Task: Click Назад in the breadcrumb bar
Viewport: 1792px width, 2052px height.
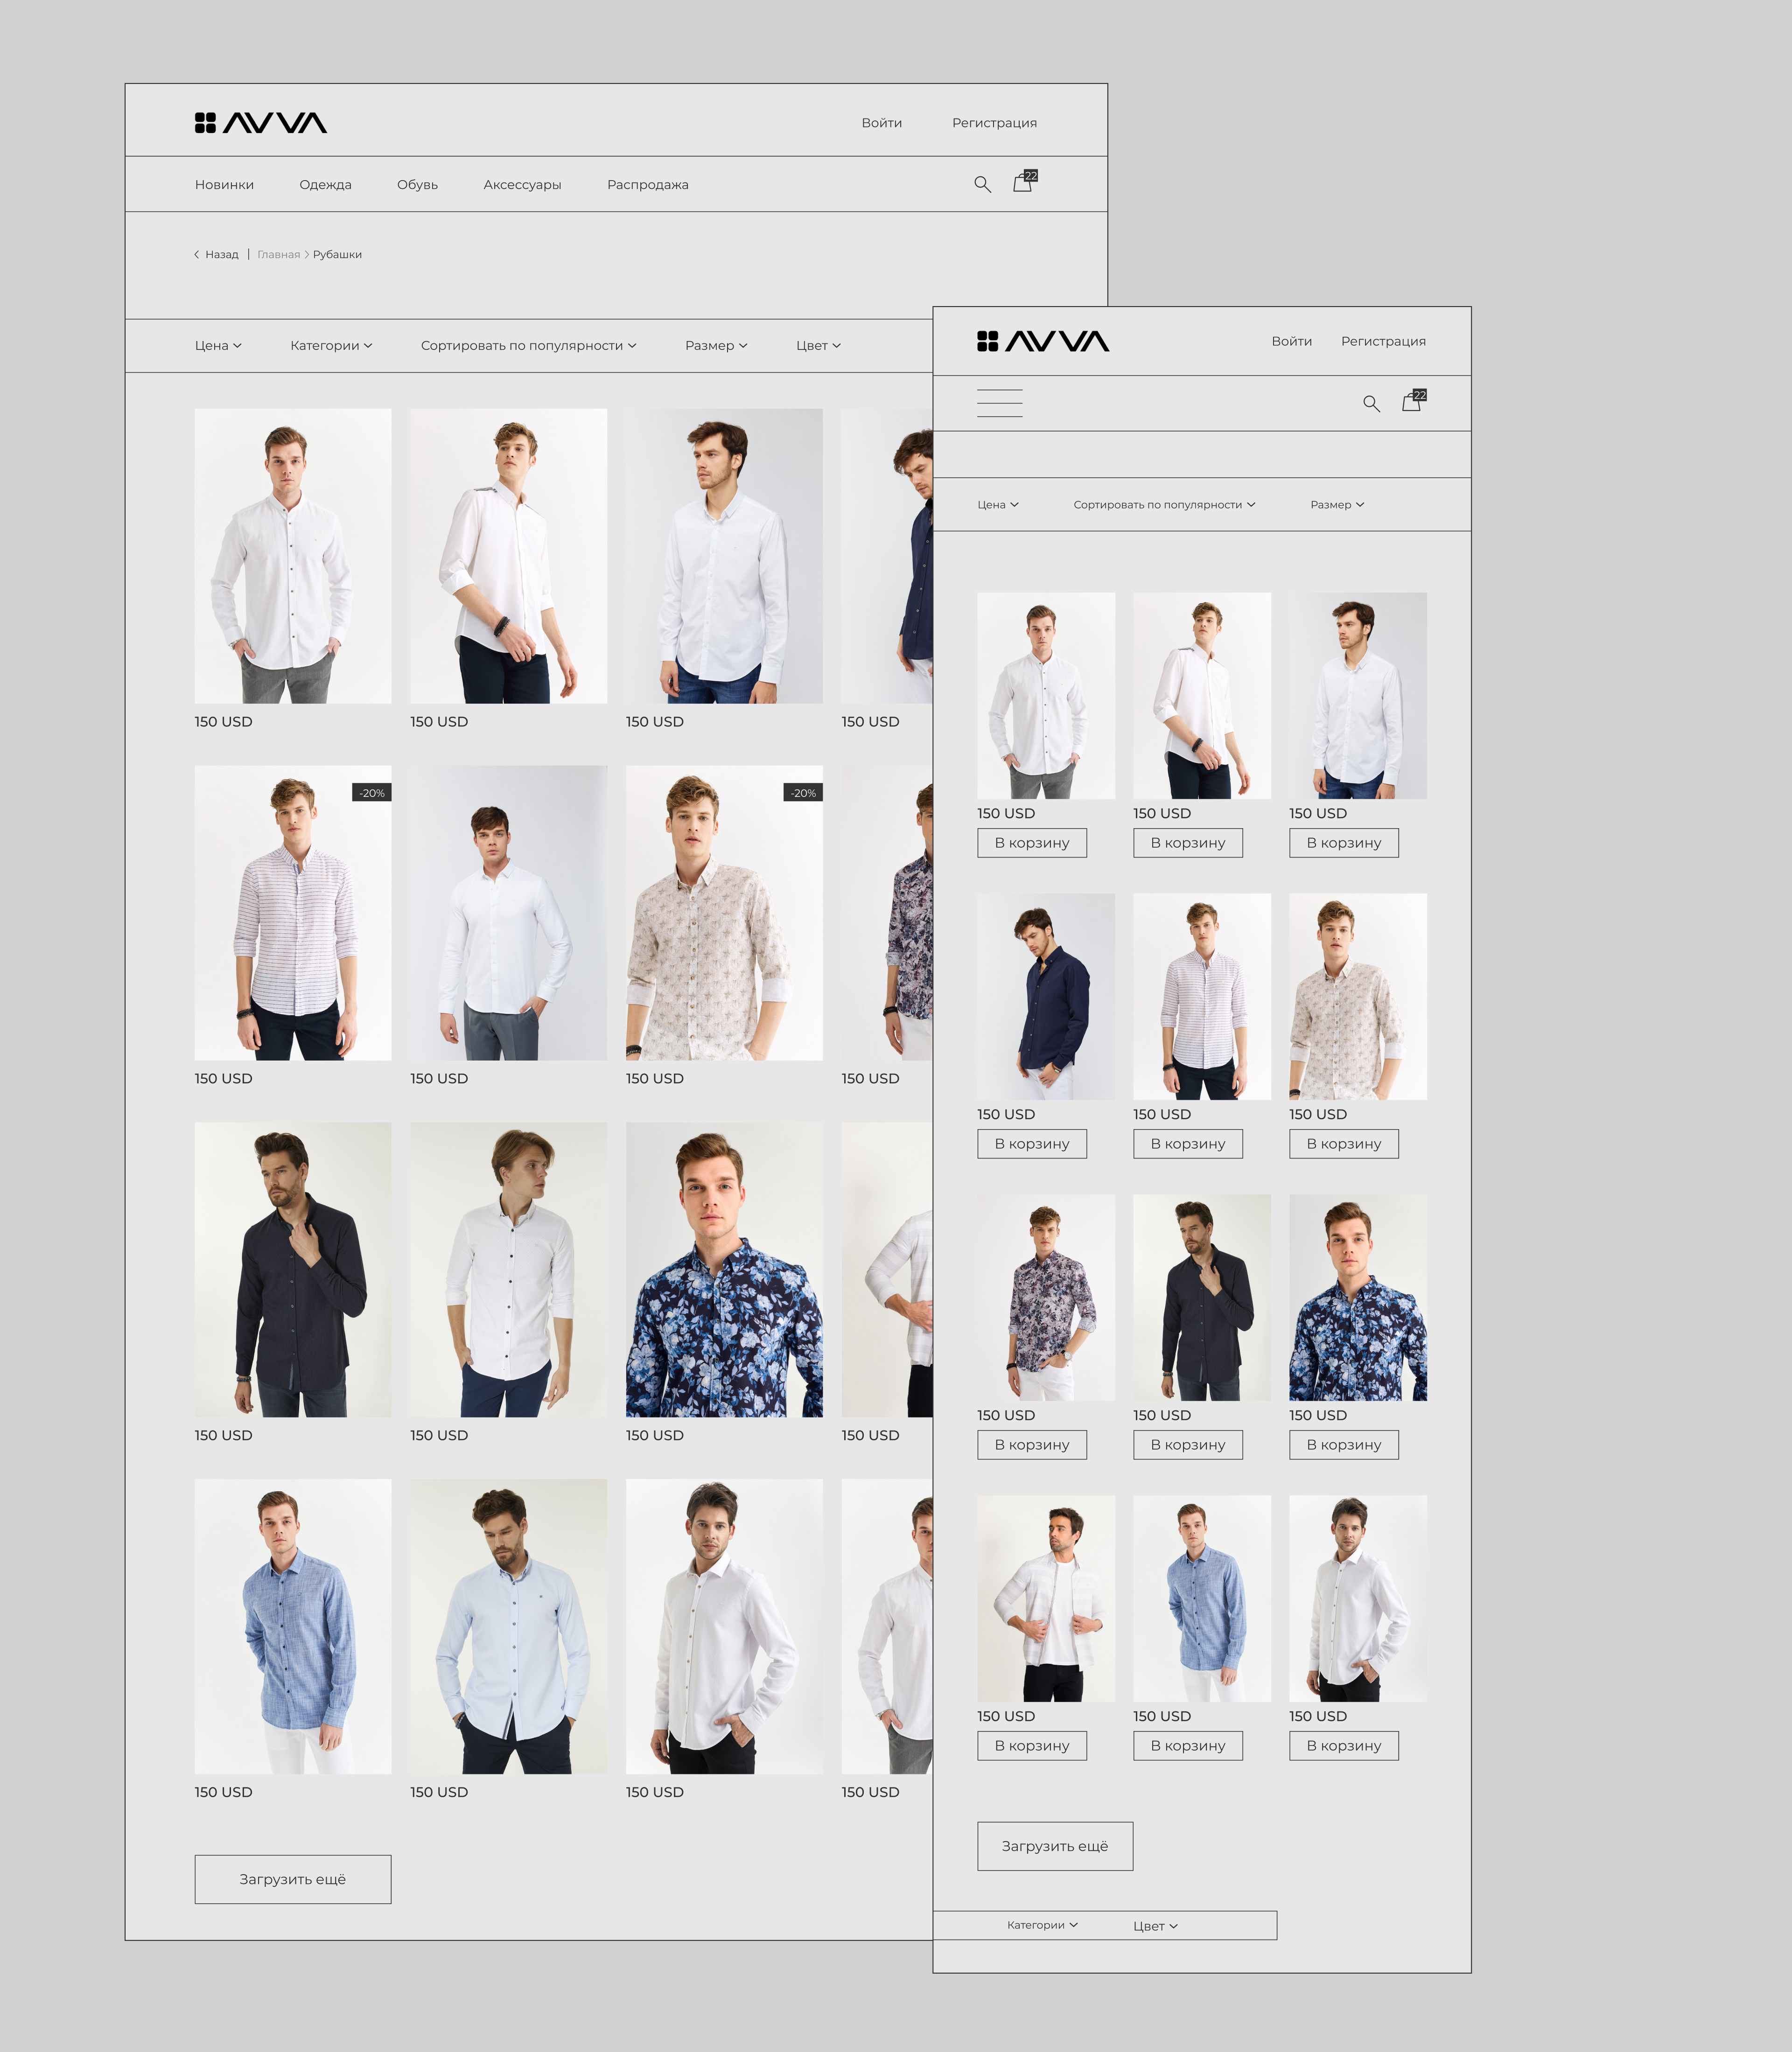Action: (221, 255)
